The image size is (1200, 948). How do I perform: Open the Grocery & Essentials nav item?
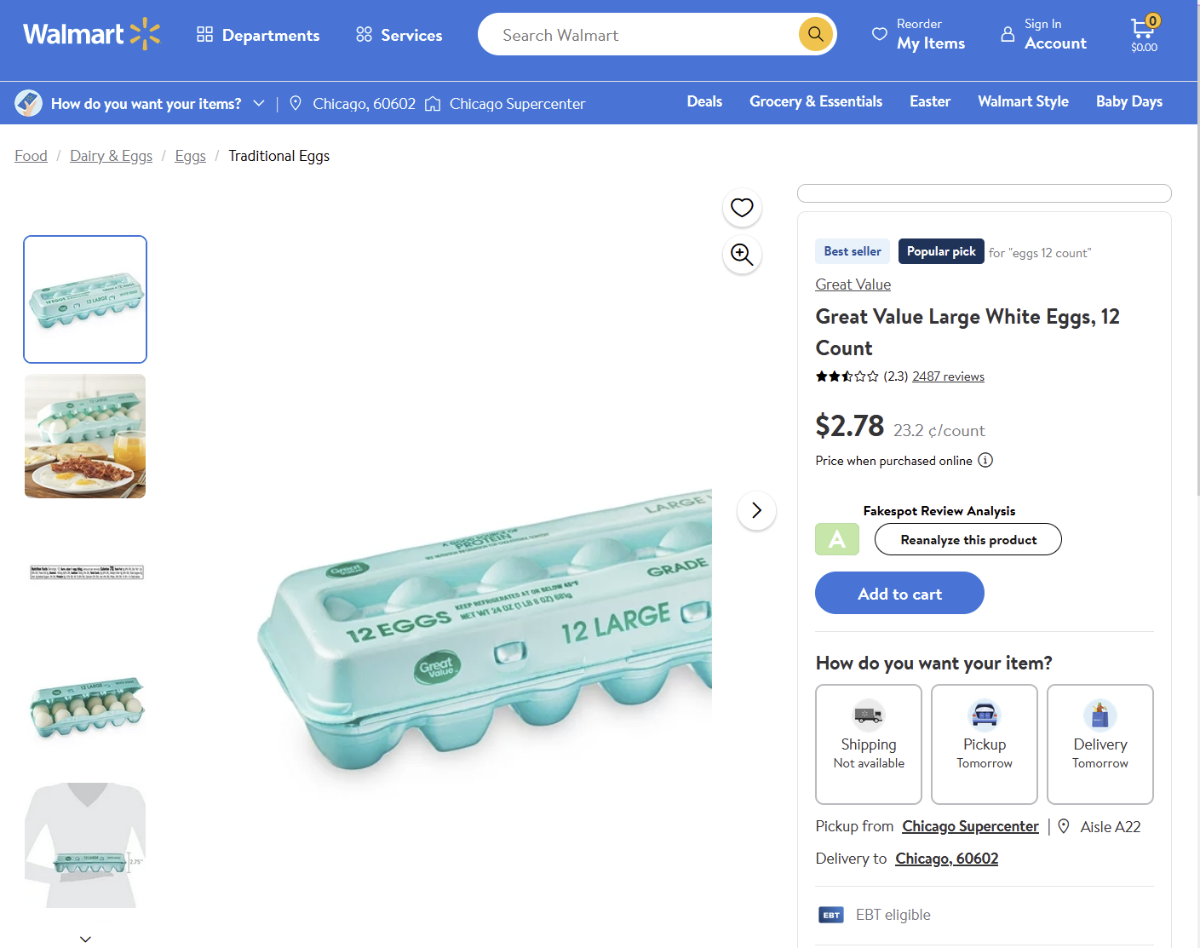click(815, 102)
